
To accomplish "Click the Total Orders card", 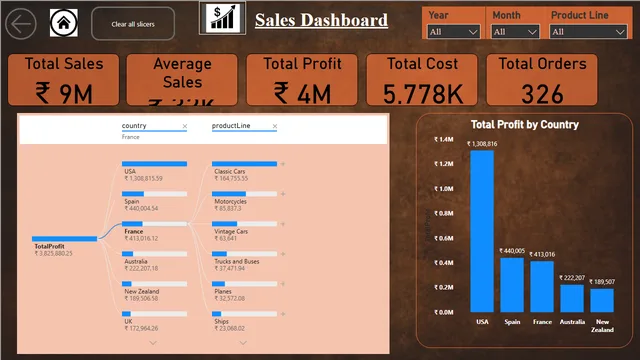I will 542,80.
